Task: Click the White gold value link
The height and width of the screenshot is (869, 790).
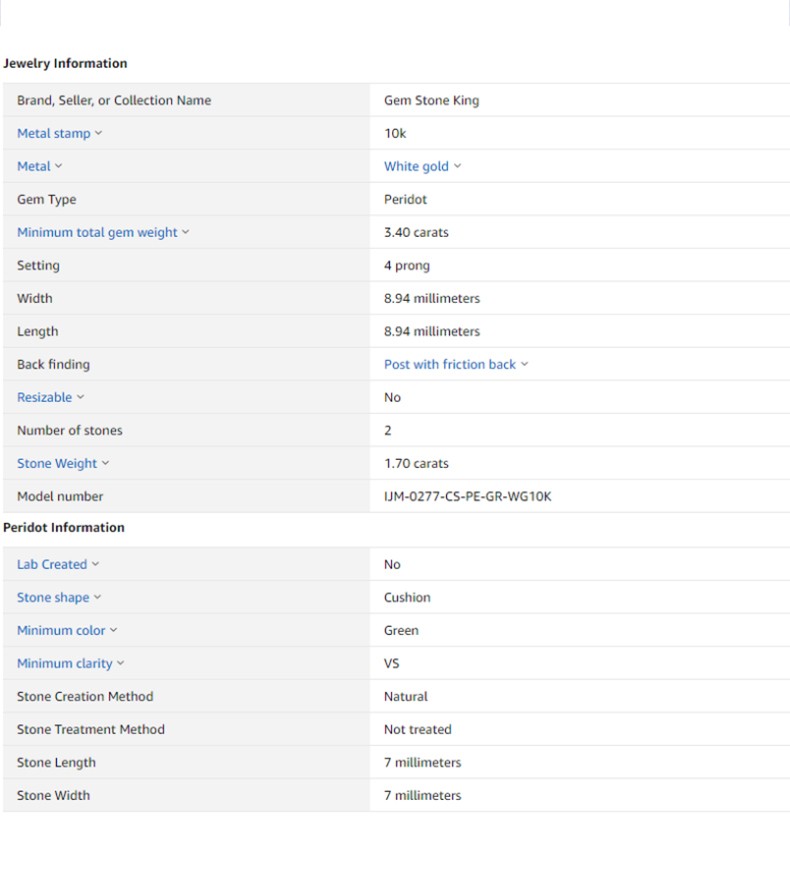Action: pos(422,166)
